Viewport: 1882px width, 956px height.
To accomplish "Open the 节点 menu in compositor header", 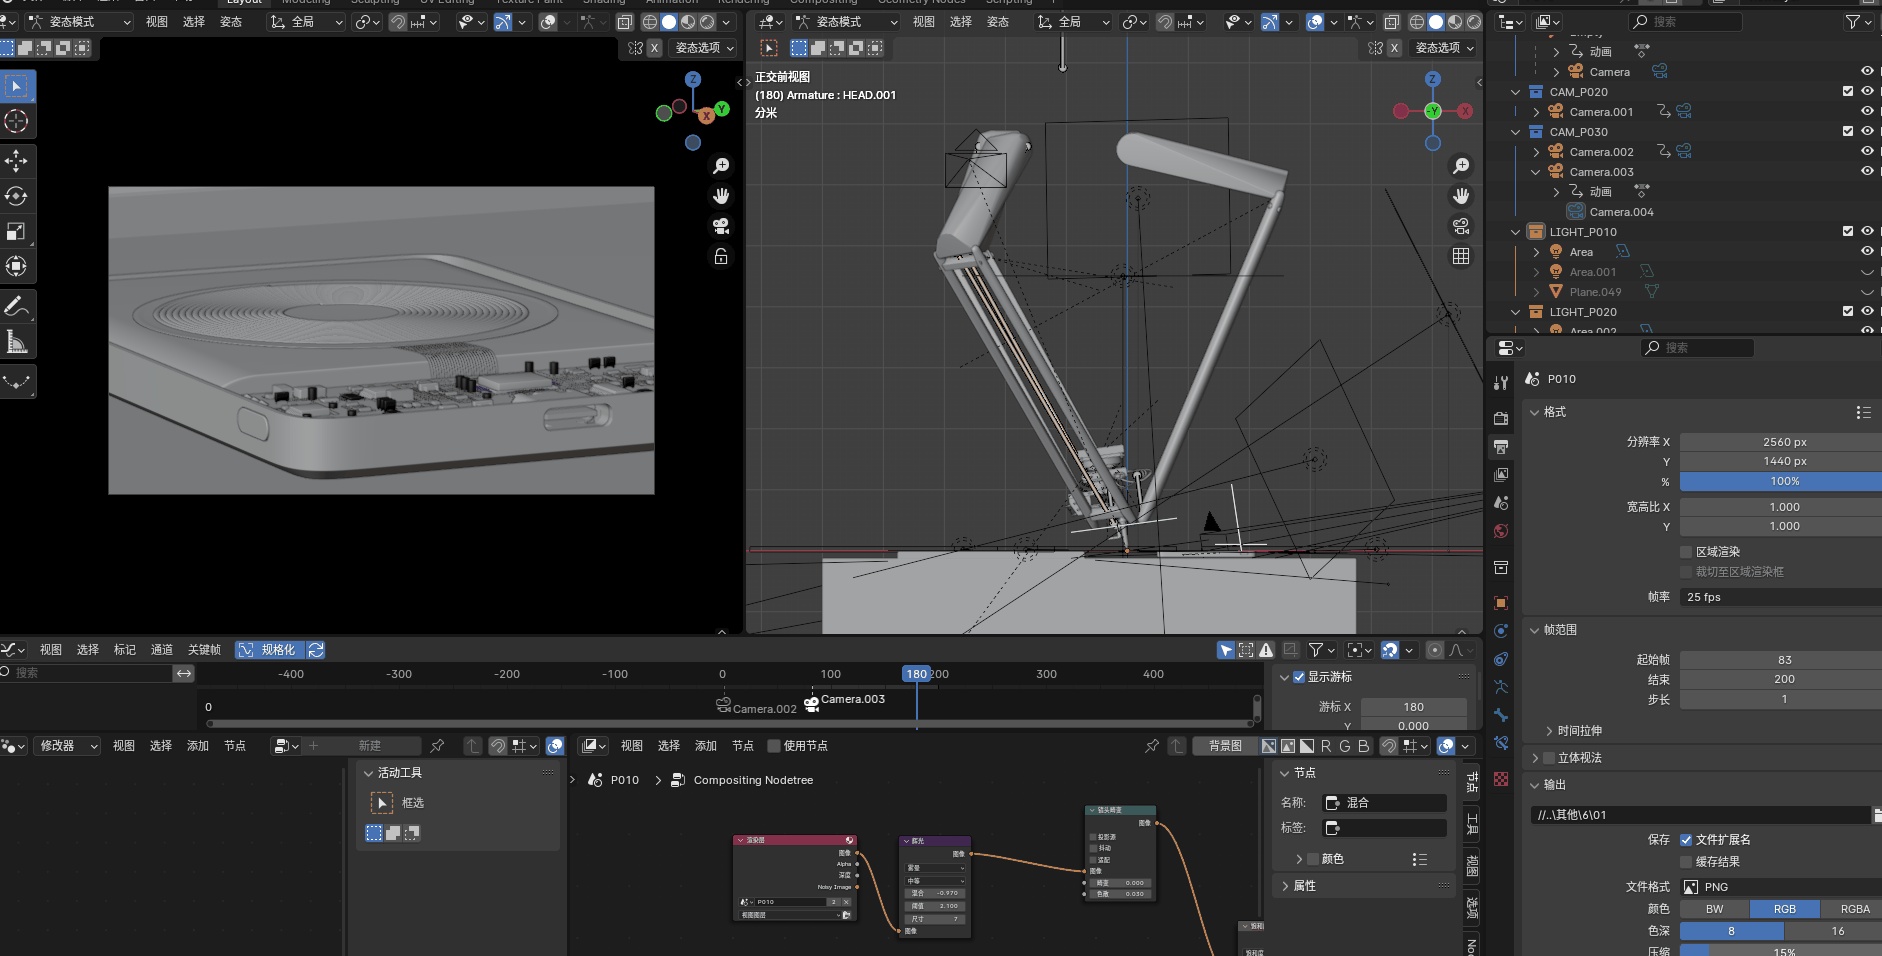I will pos(742,746).
